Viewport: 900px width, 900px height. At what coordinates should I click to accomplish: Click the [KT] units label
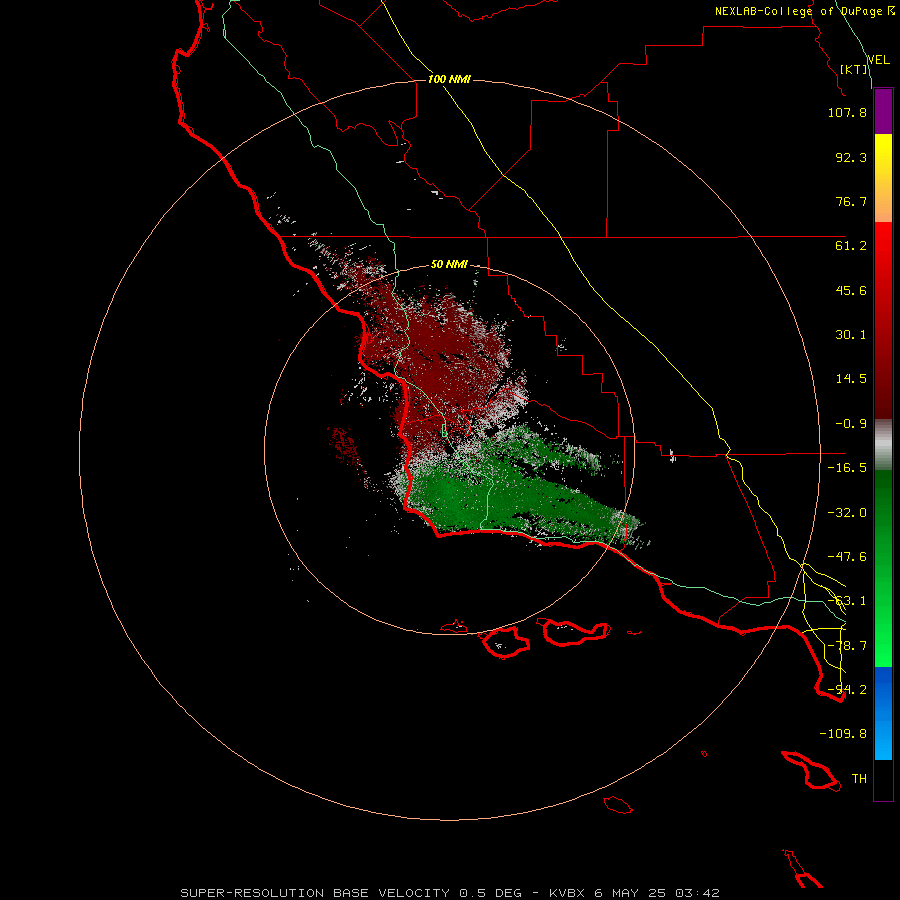pyautogui.click(x=854, y=69)
